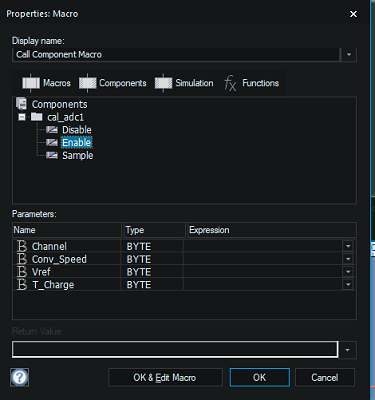The height and width of the screenshot is (400, 375).
Task: Confirm with the OK button
Action: point(260,377)
